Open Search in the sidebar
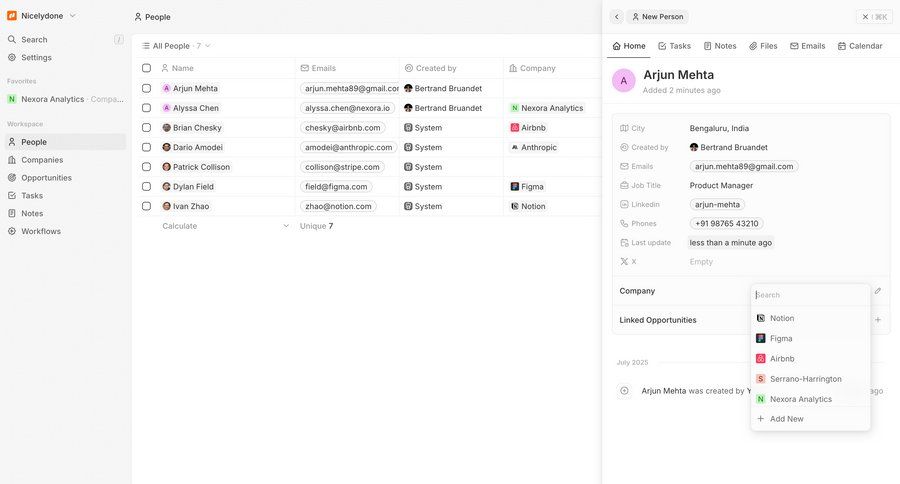The height and width of the screenshot is (484, 900). pos(65,40)
